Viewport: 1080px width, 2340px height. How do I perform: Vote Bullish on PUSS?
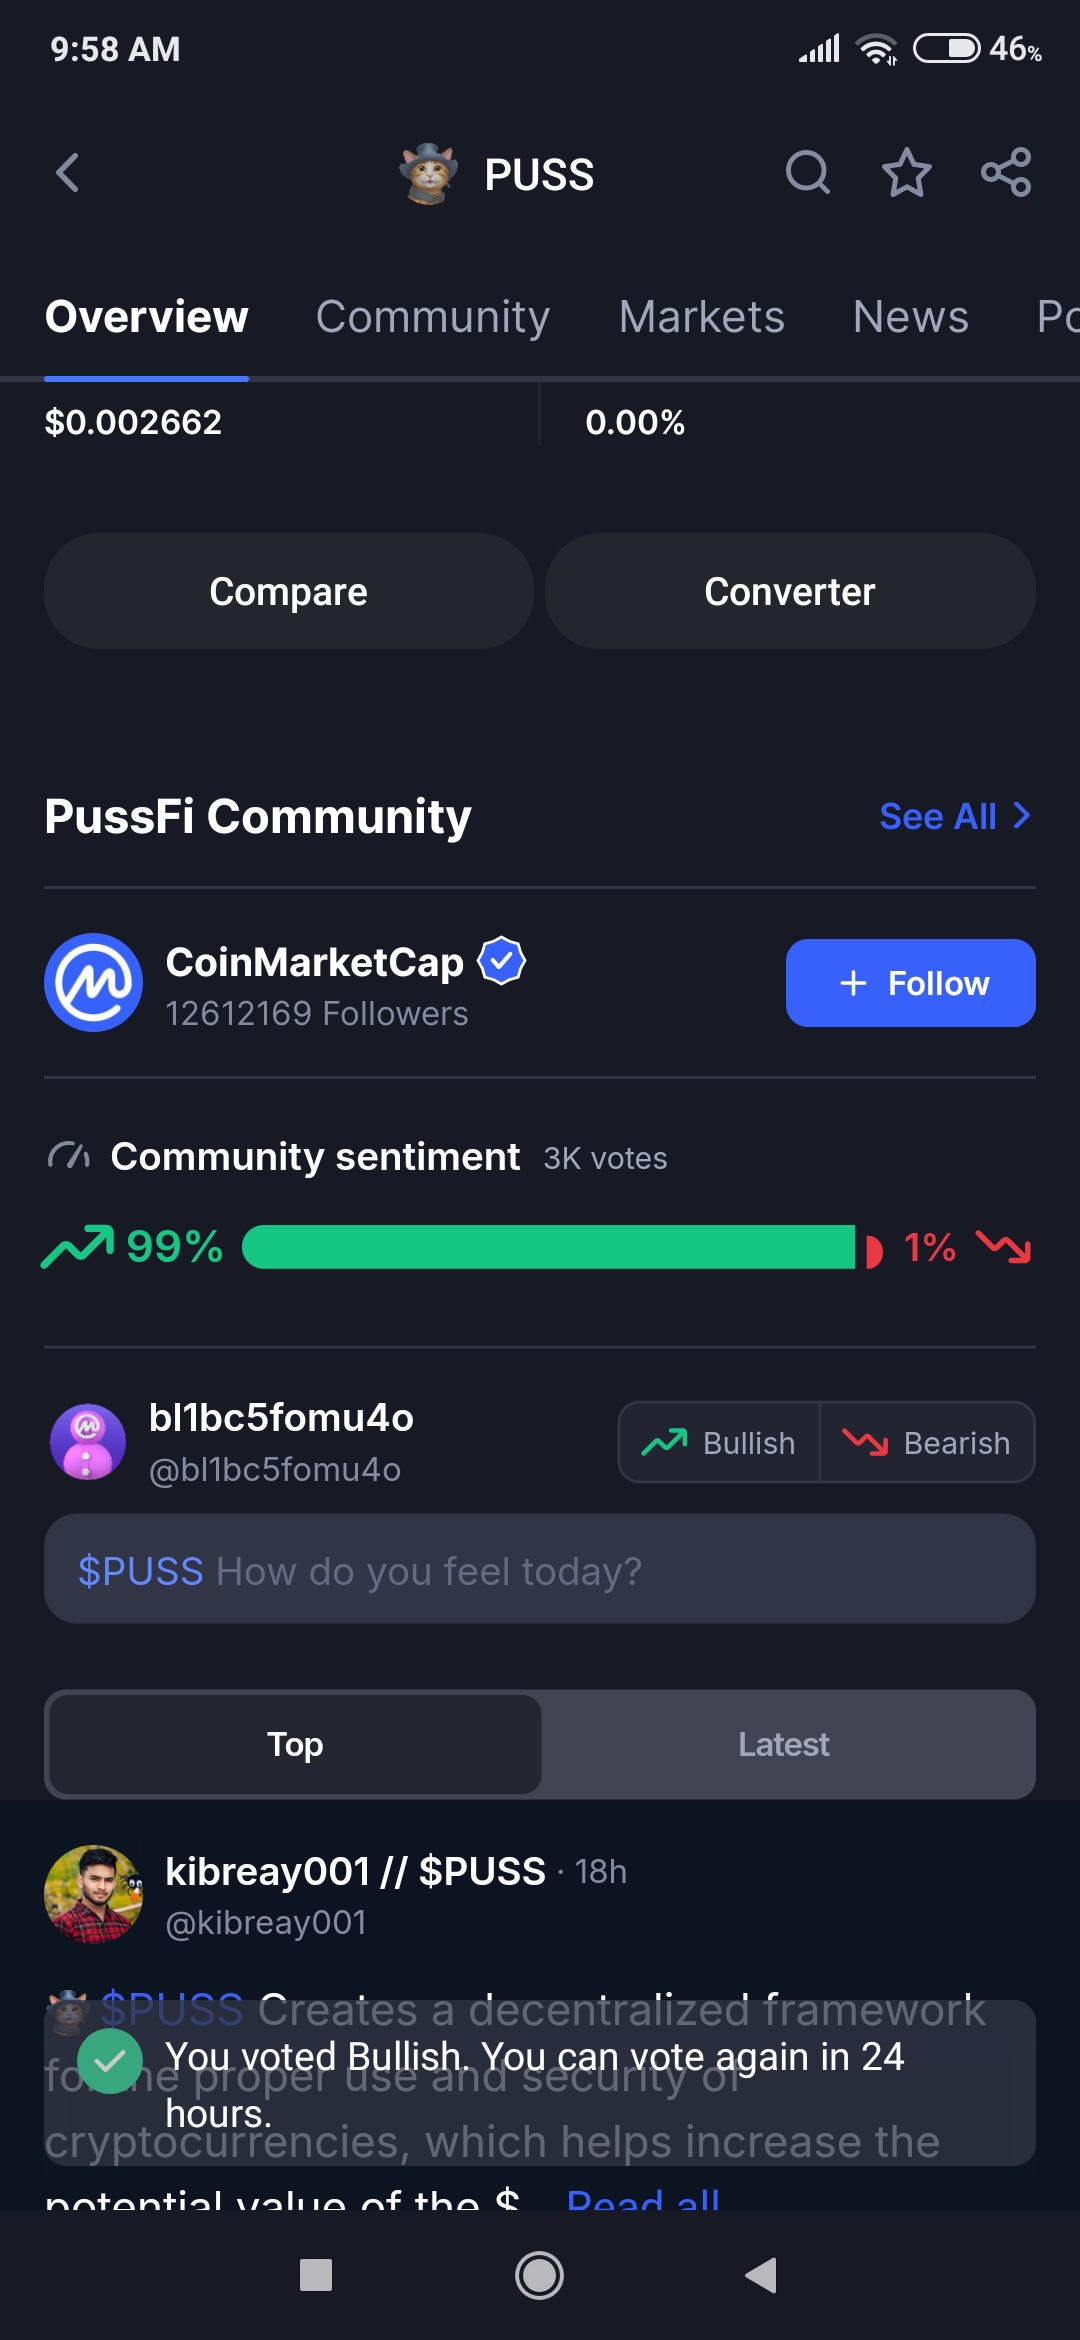[719, 1442]
